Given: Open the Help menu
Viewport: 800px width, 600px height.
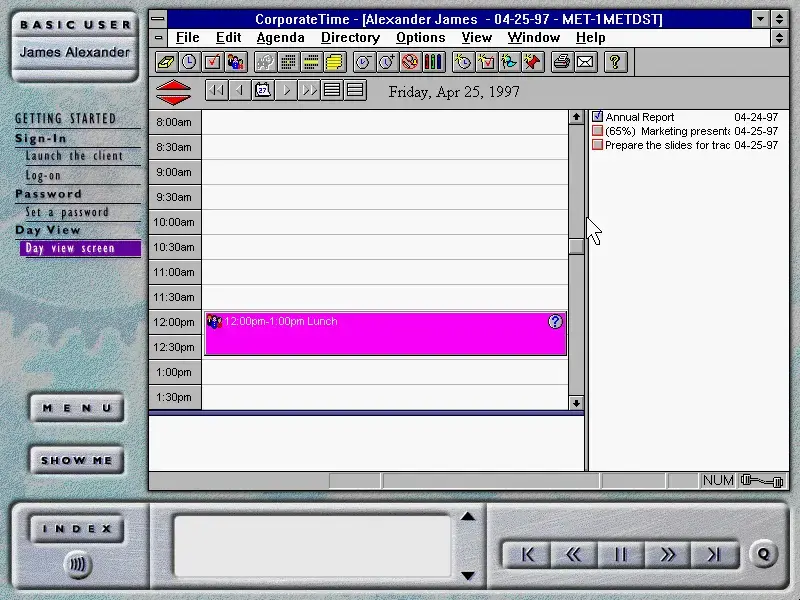Looking at the screenshot, I should (590, 38).
